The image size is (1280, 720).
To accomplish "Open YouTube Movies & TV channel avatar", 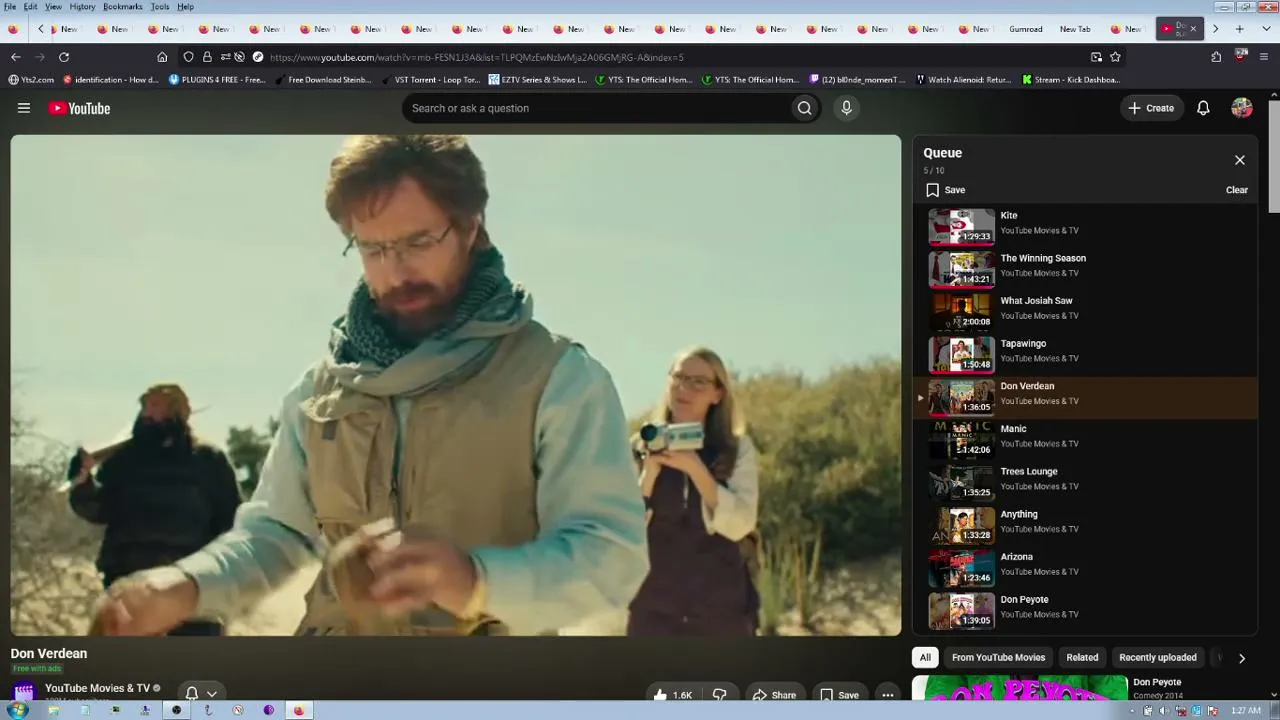I will pyautogui.click(x=24, y=692).
